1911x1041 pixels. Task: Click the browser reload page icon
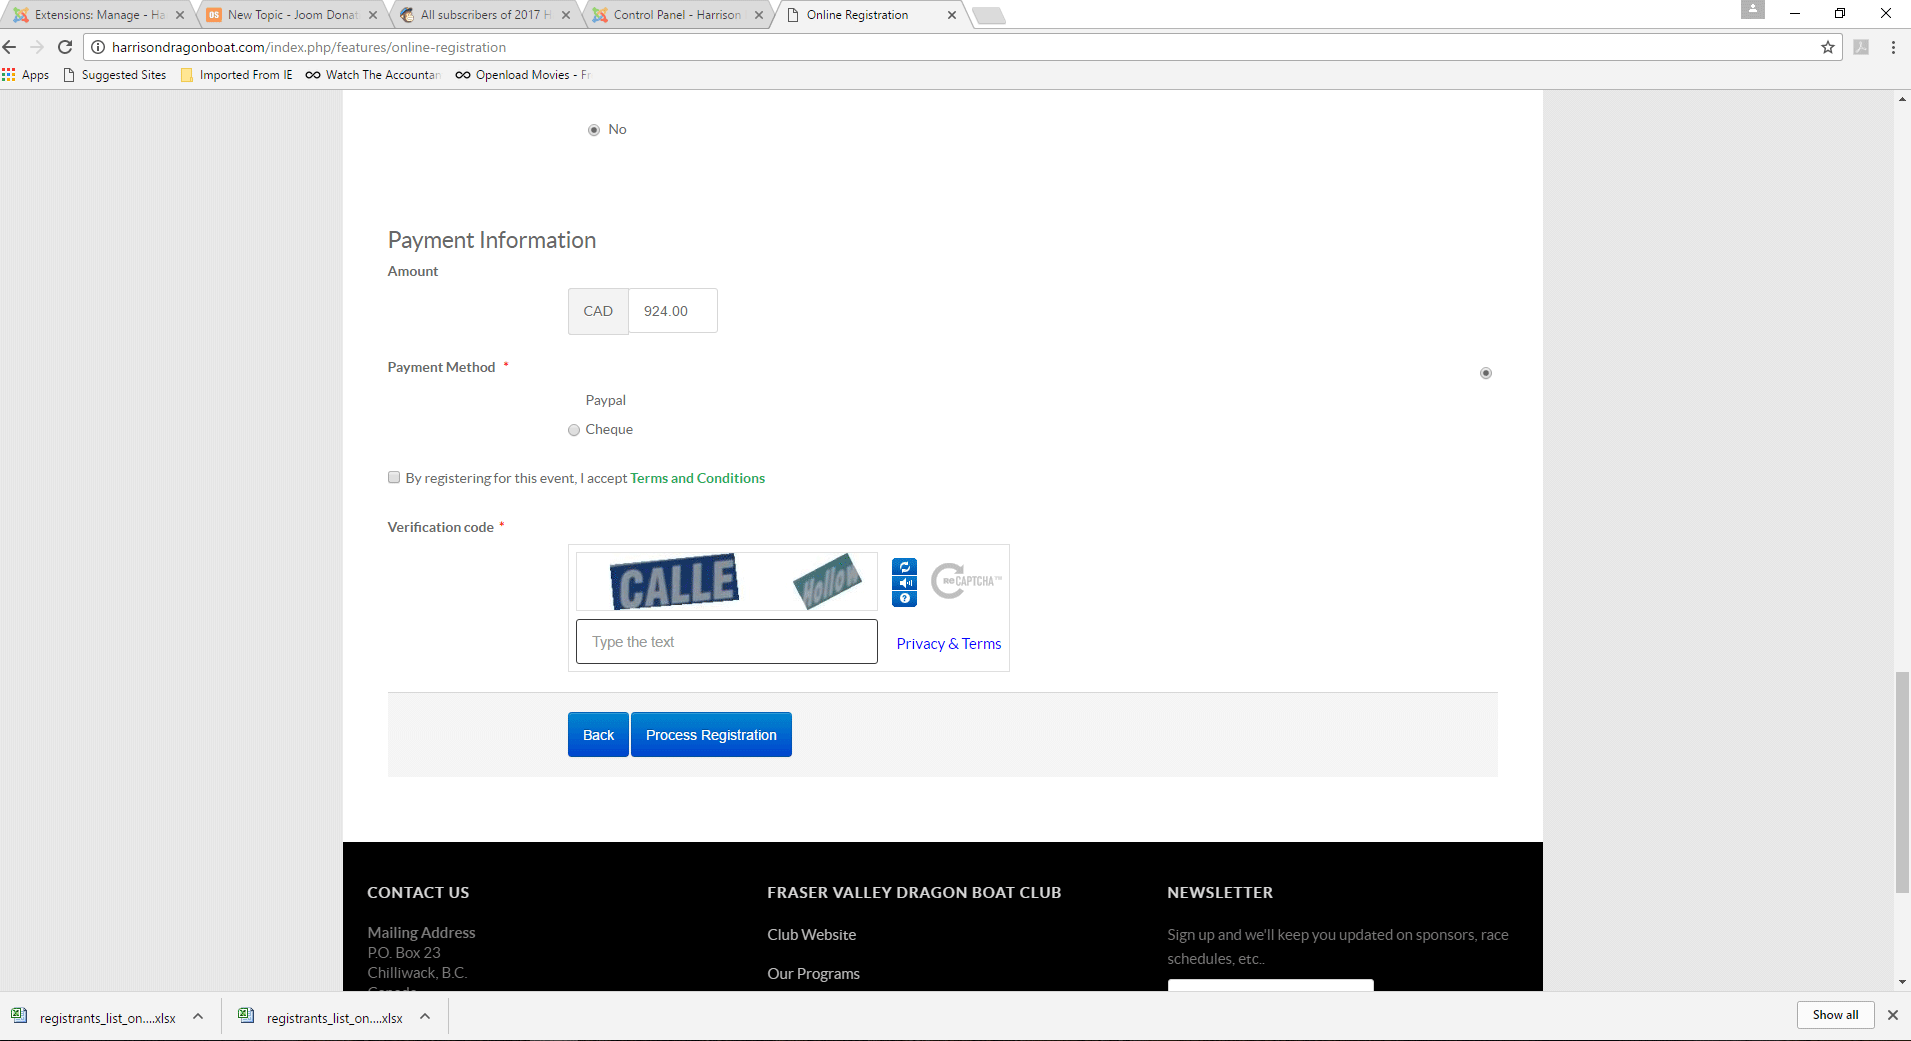65,47
